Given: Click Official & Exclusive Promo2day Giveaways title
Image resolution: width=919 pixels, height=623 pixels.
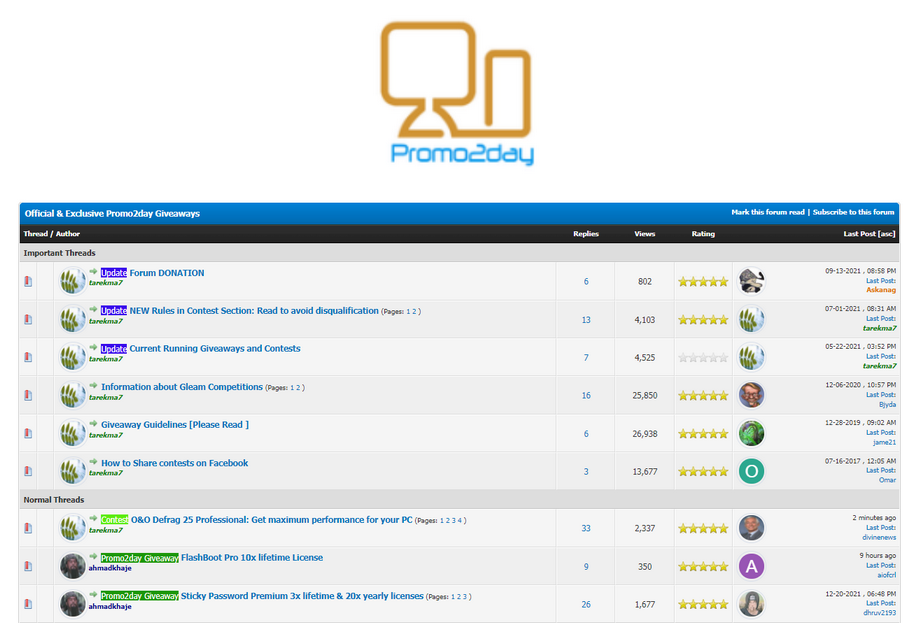Looking at the screenshot, I should click(112, 213).
